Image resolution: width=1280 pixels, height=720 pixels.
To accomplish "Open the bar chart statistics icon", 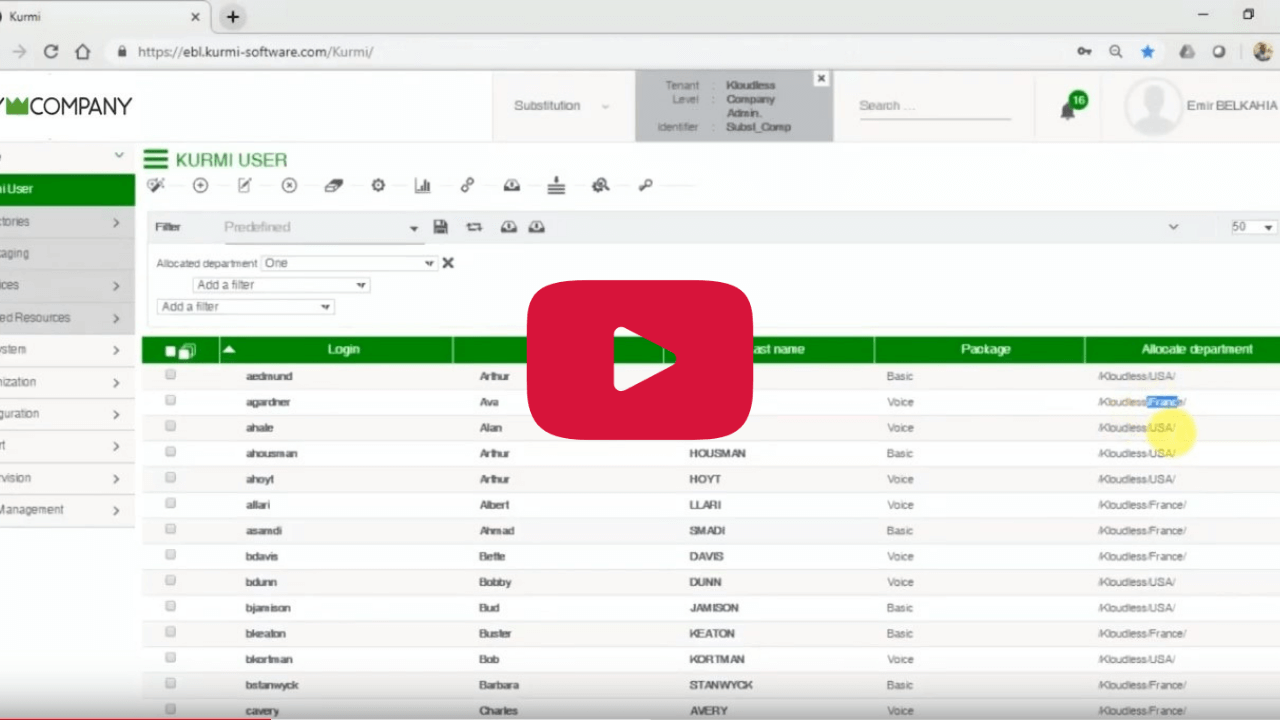I will [x=422, y=185].
